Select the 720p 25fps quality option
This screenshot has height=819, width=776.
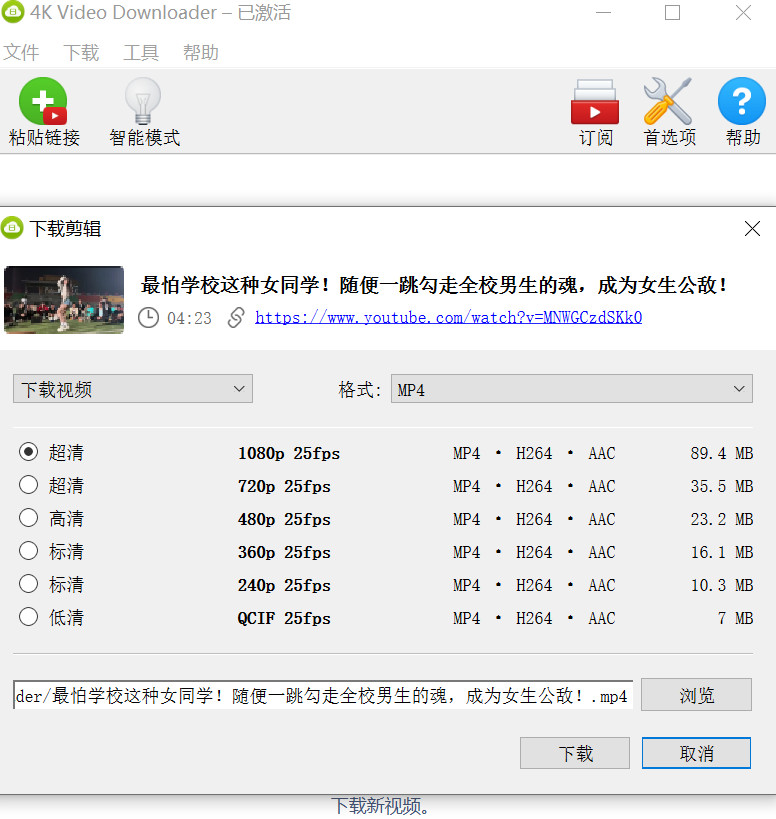pyautogui.click(x=29, y=486)
